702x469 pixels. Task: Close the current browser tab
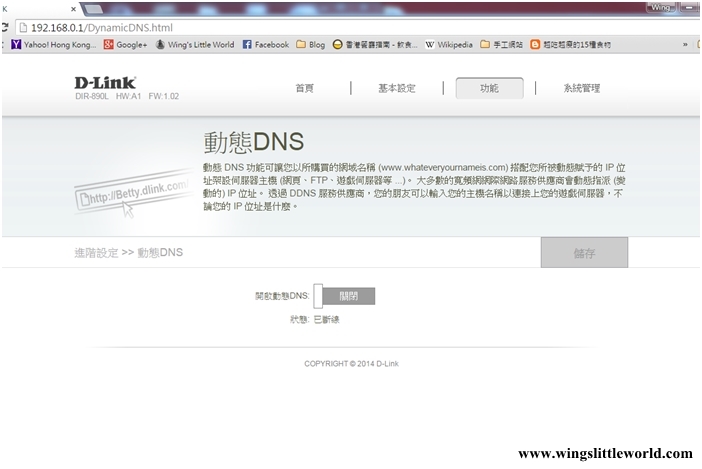[x=73, y=8]
